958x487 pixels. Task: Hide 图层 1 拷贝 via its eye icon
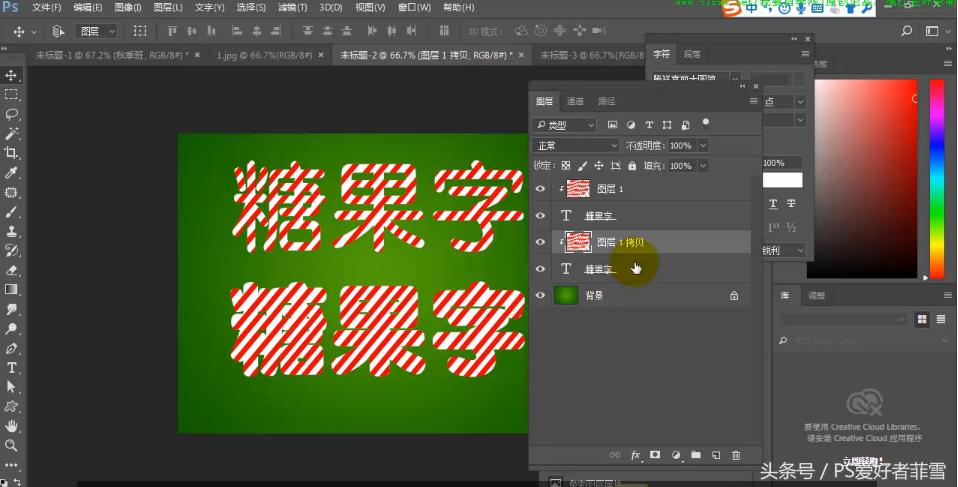[x=540, y=242]
